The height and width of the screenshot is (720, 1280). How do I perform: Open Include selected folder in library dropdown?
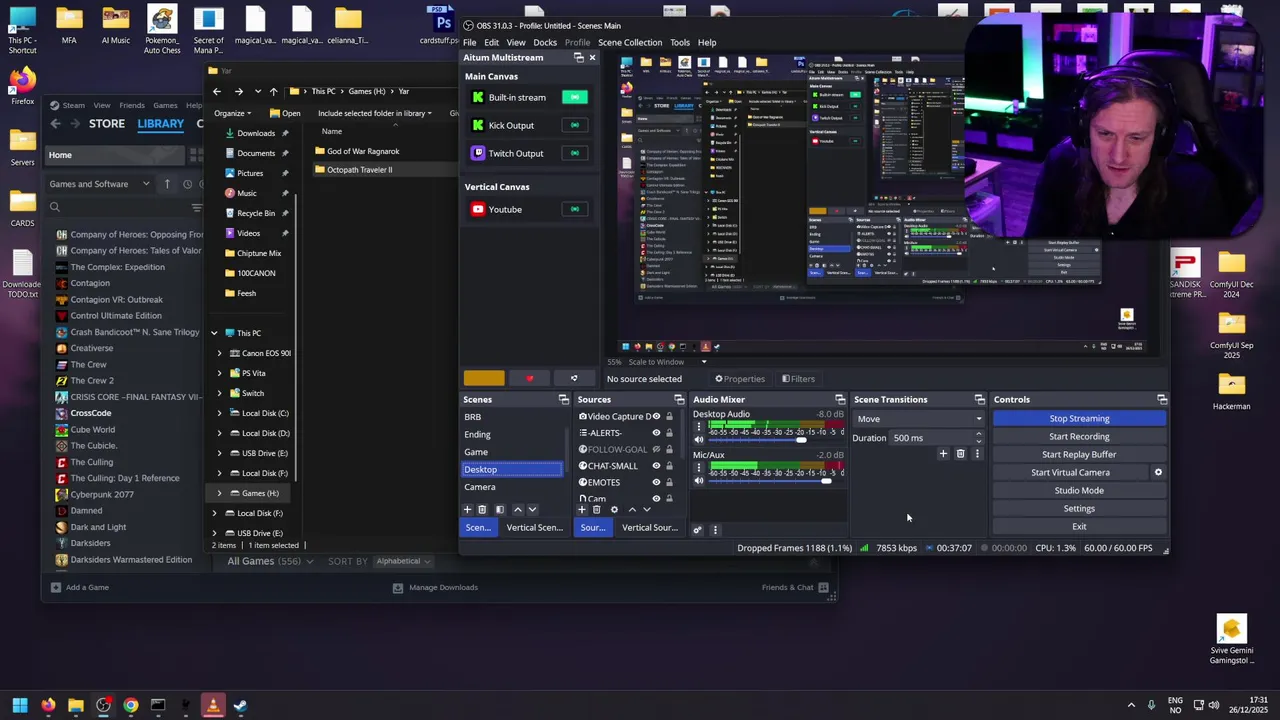[x=375, y=113]
